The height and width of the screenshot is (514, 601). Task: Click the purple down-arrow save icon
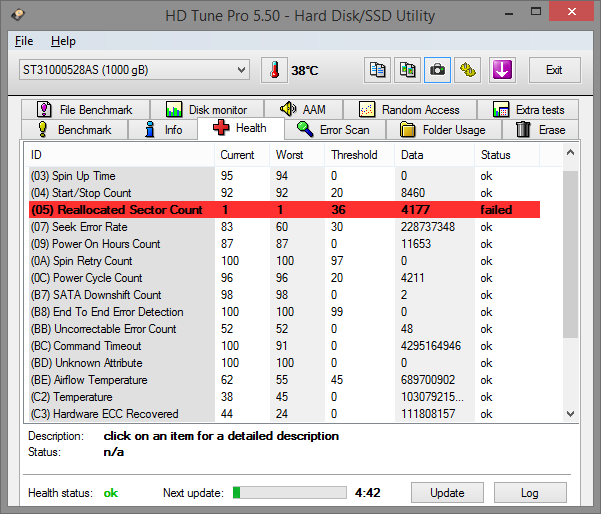(501, 70)
